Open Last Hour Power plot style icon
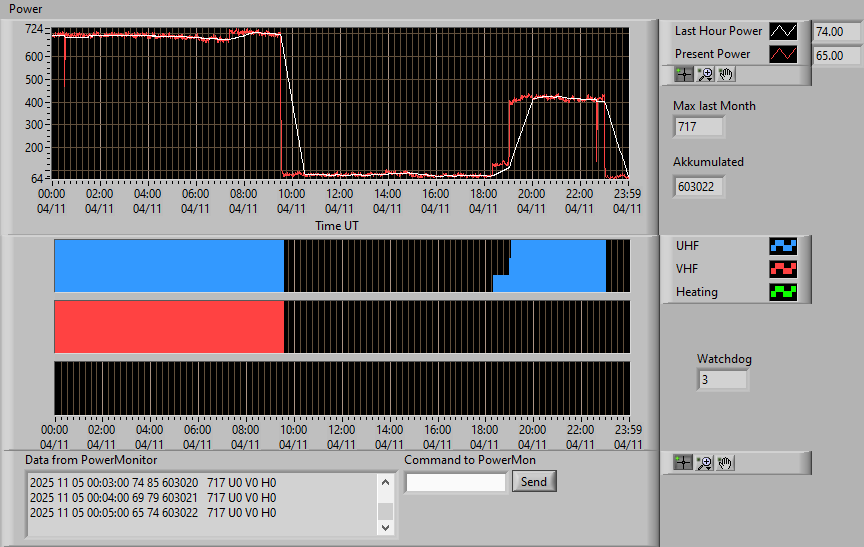 click(x=783, y=31)
